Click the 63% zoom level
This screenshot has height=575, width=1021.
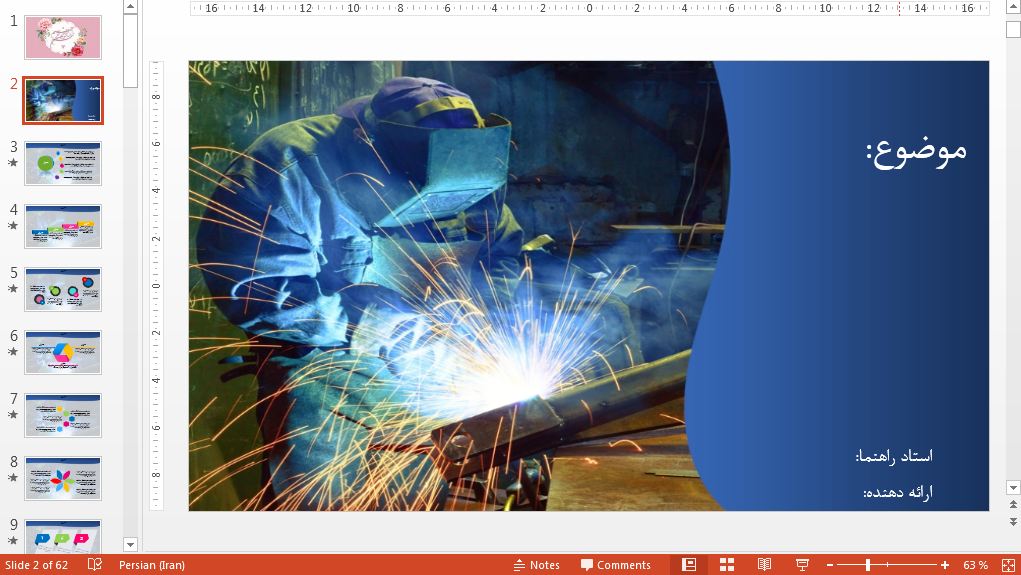tap(975, 565)
